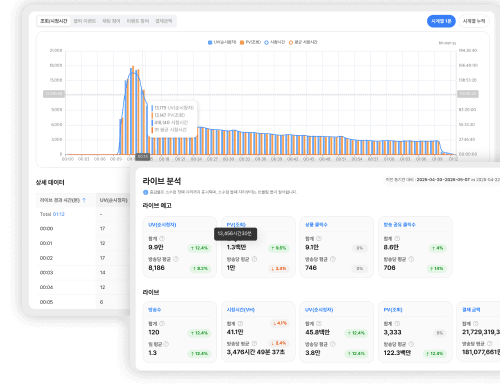
Task: Open 결제 금액 card title
Action: tap(471, 310)
